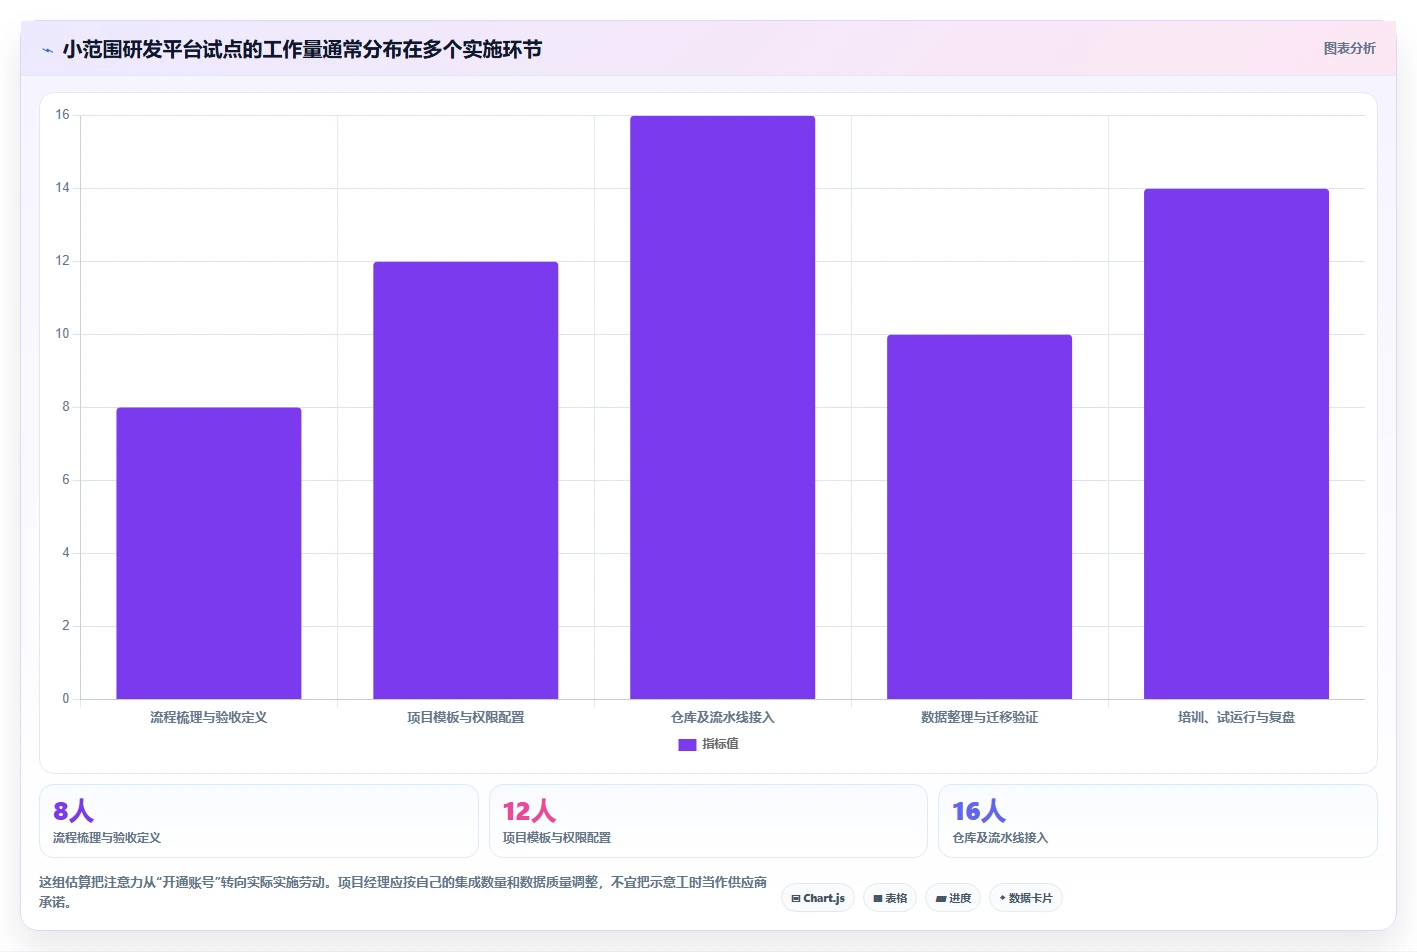
Task: Click the y-axis tick value 4
Action: point(66,553)
